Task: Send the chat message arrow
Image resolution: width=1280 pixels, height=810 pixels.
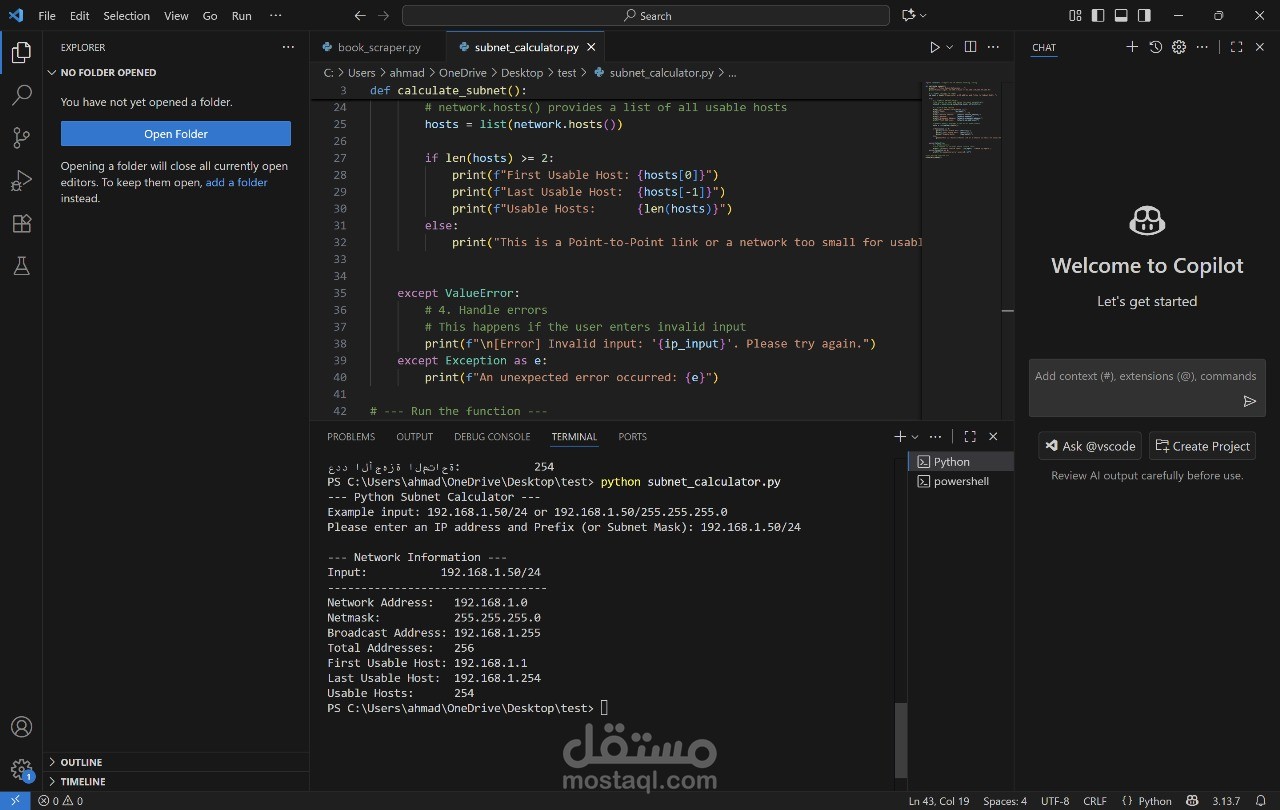Action: (1249, 401)
